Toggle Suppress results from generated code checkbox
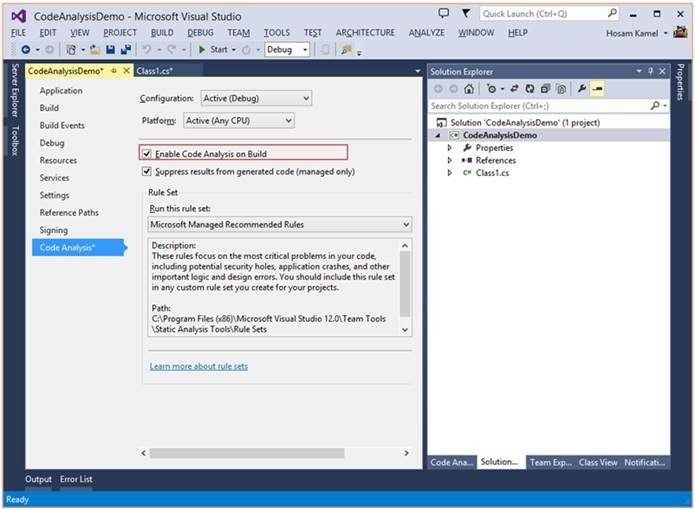 tap(146, 171)
